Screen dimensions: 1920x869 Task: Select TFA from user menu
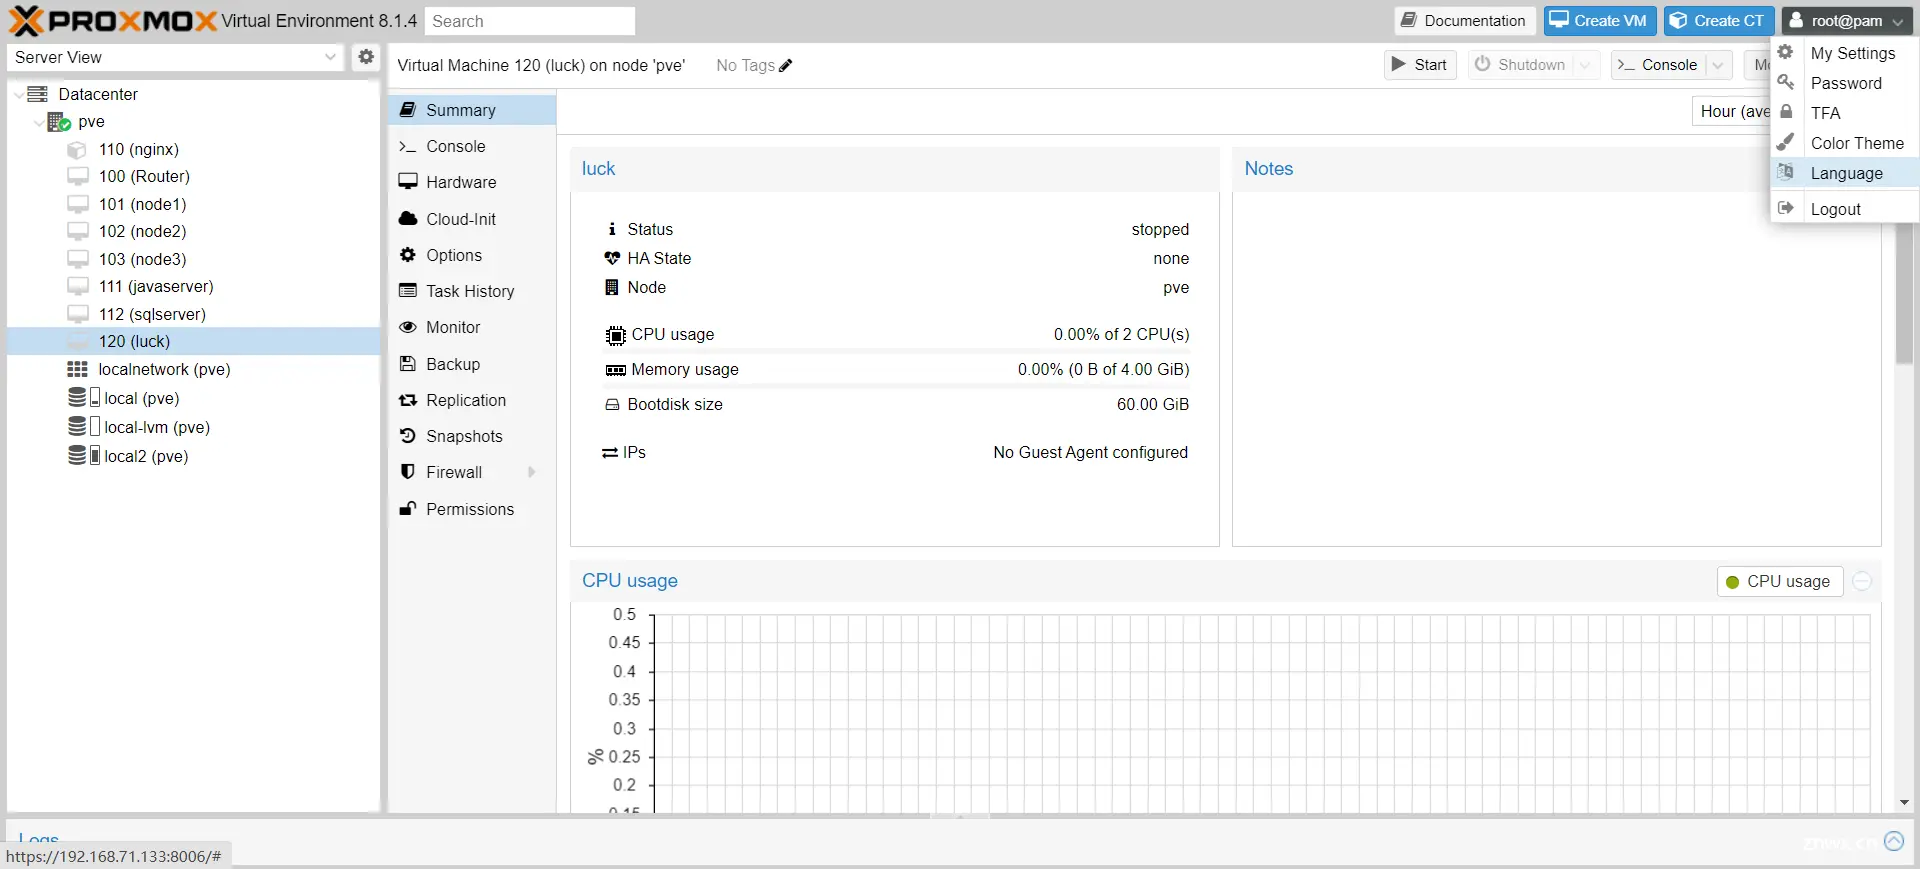[1845, 113]
